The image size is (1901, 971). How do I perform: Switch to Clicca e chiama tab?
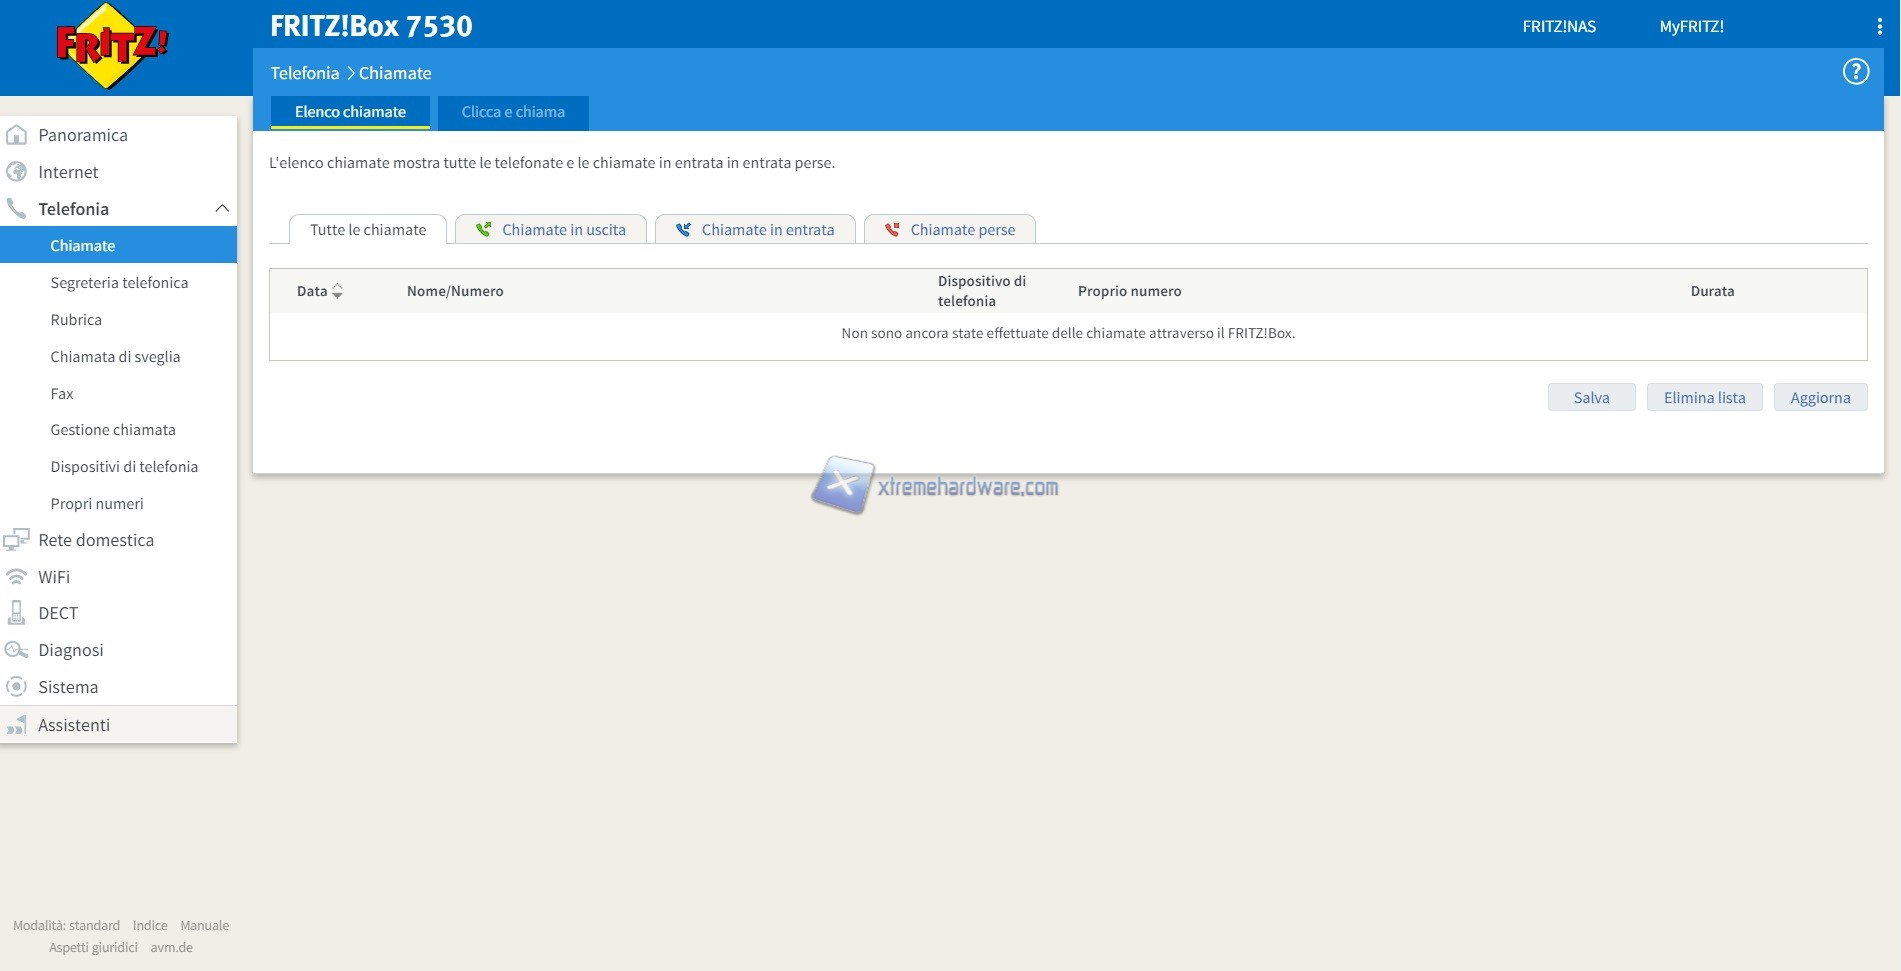513,112
